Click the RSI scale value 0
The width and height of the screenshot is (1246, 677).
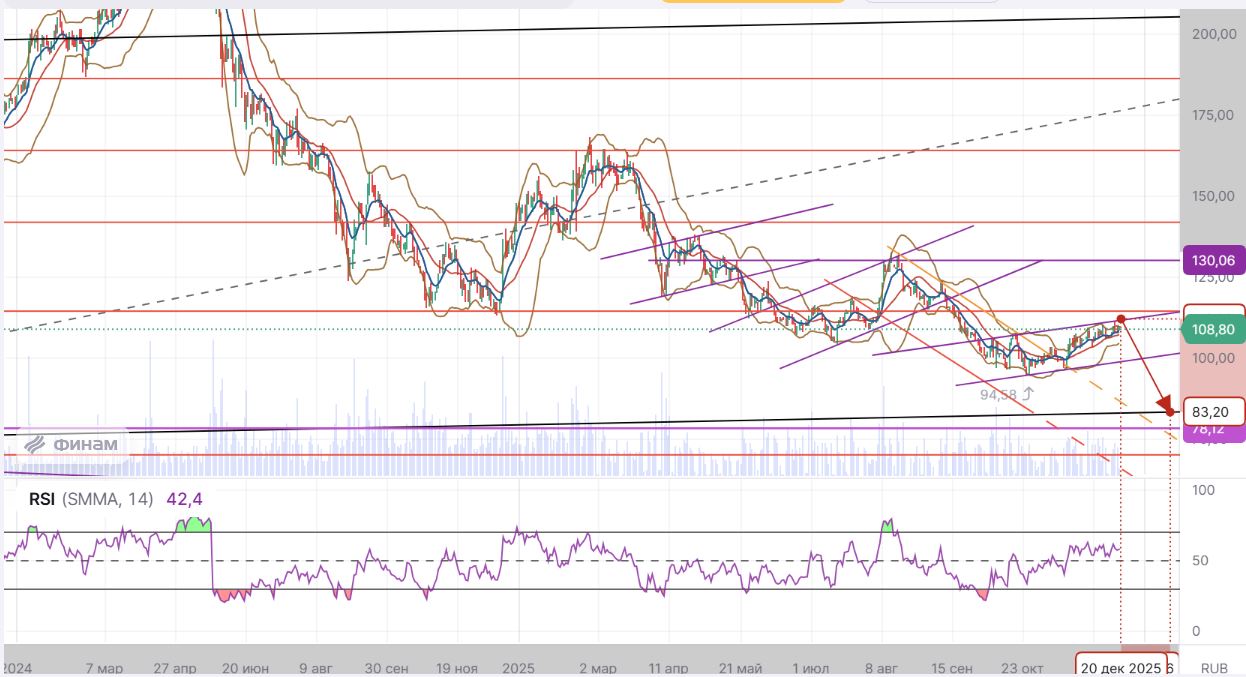(x=1195, y=631)
